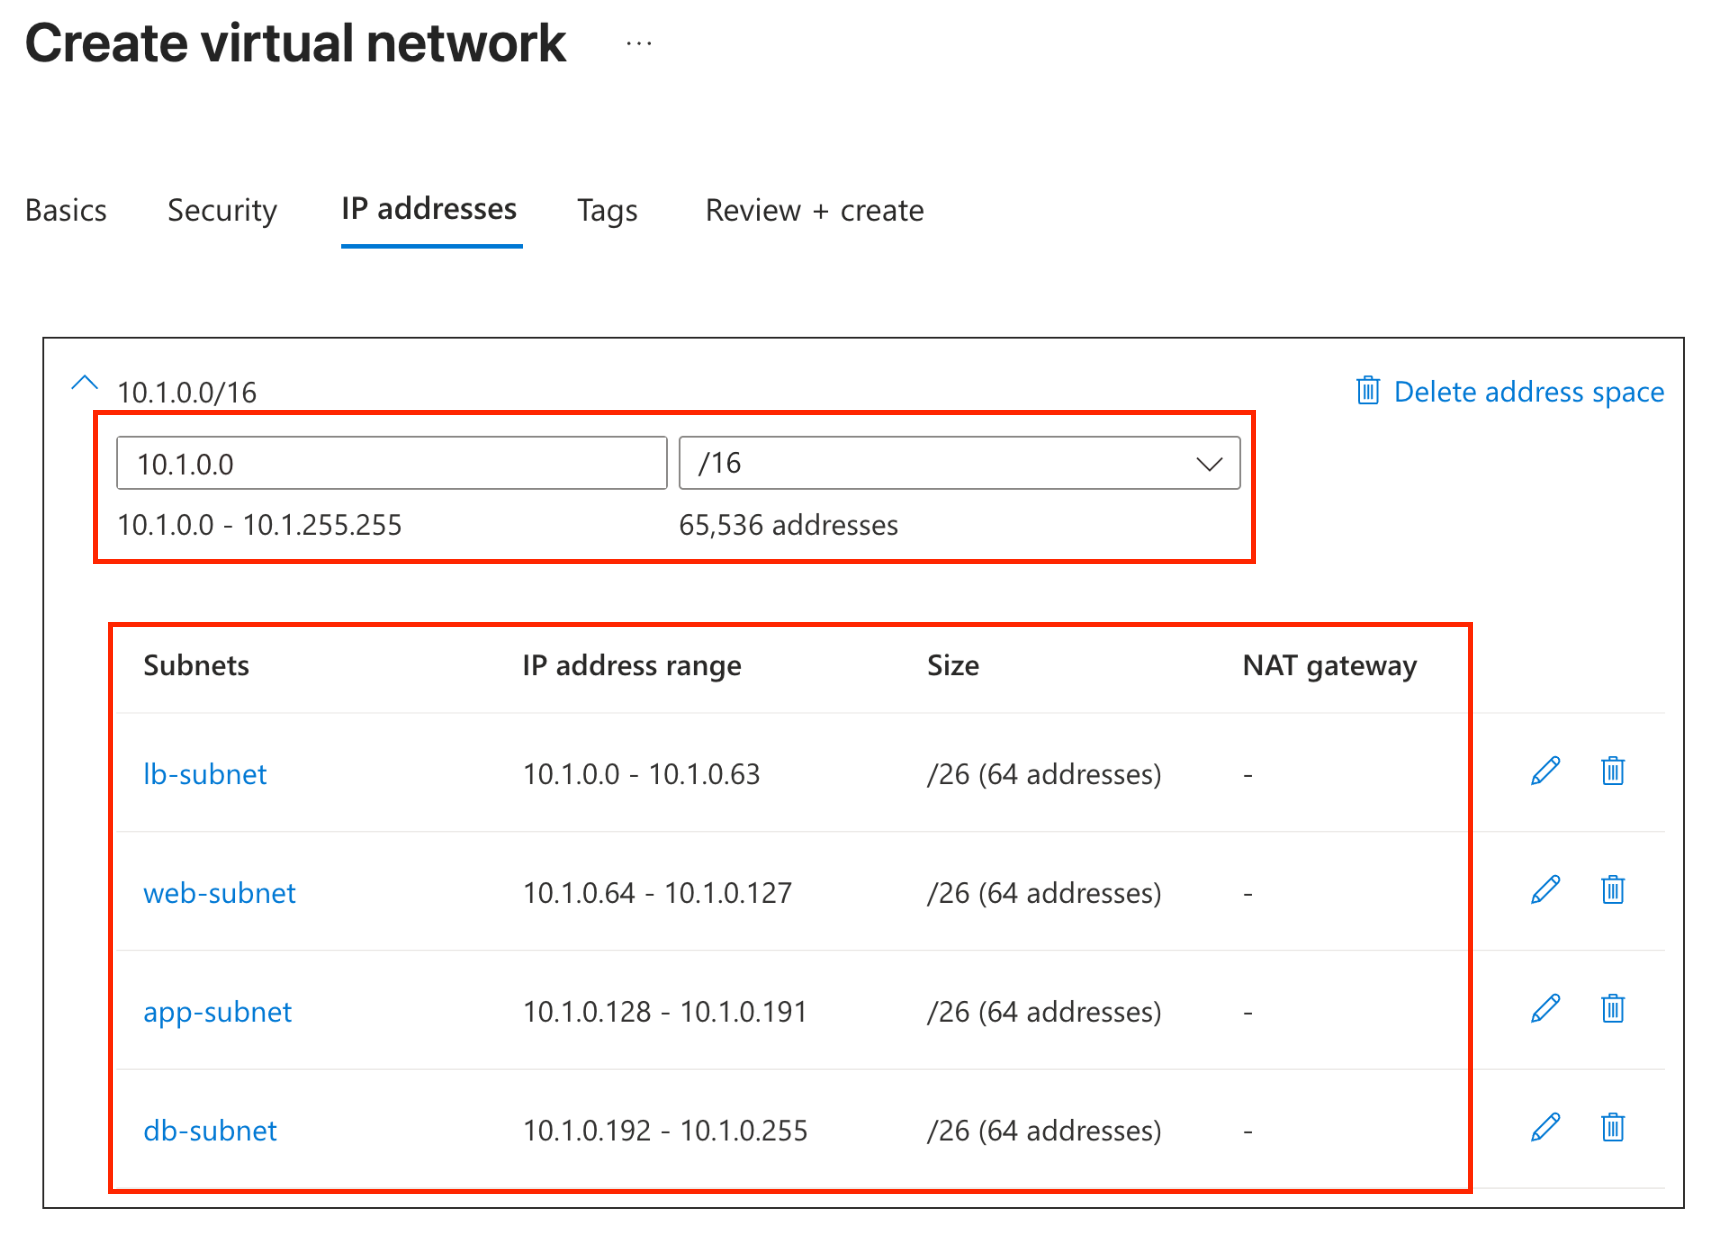Switch to the Basics tab
This screenshot has width=1712, height=1244.
[x=66, y=211]
